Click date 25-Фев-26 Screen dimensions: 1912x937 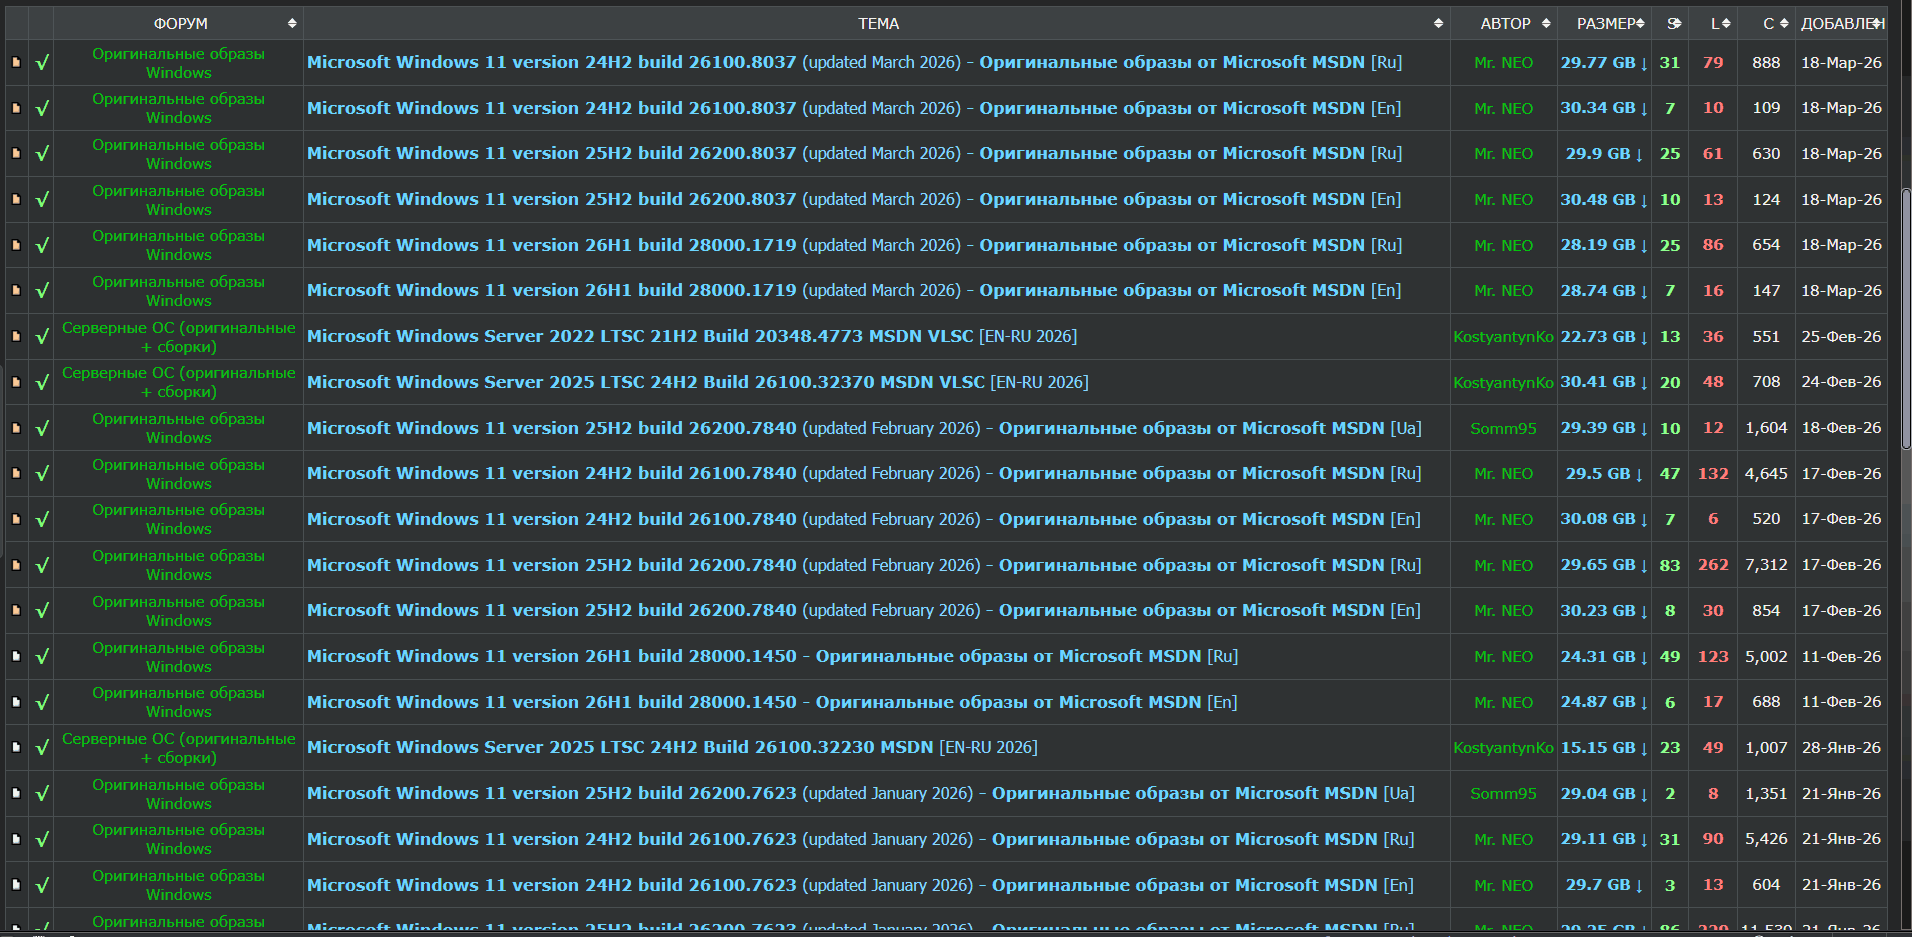point(1841,336)
